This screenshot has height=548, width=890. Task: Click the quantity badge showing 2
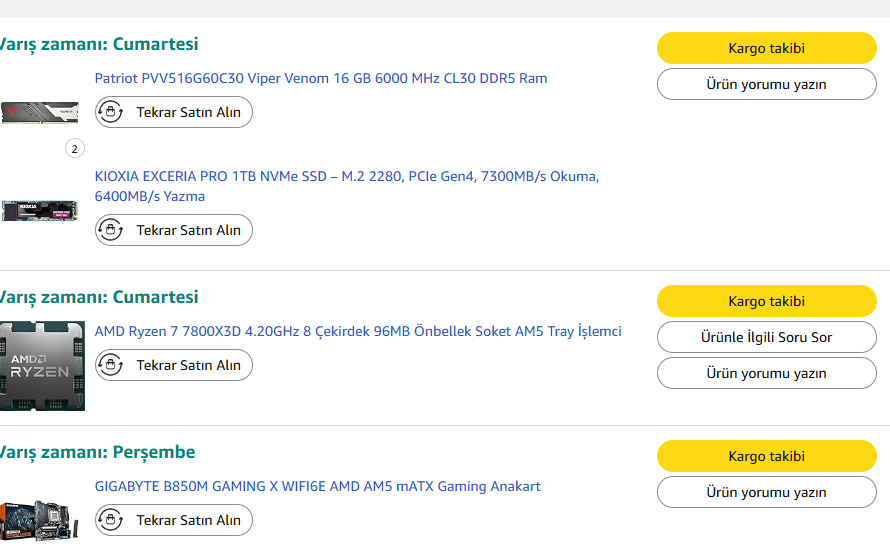(74, 149)
